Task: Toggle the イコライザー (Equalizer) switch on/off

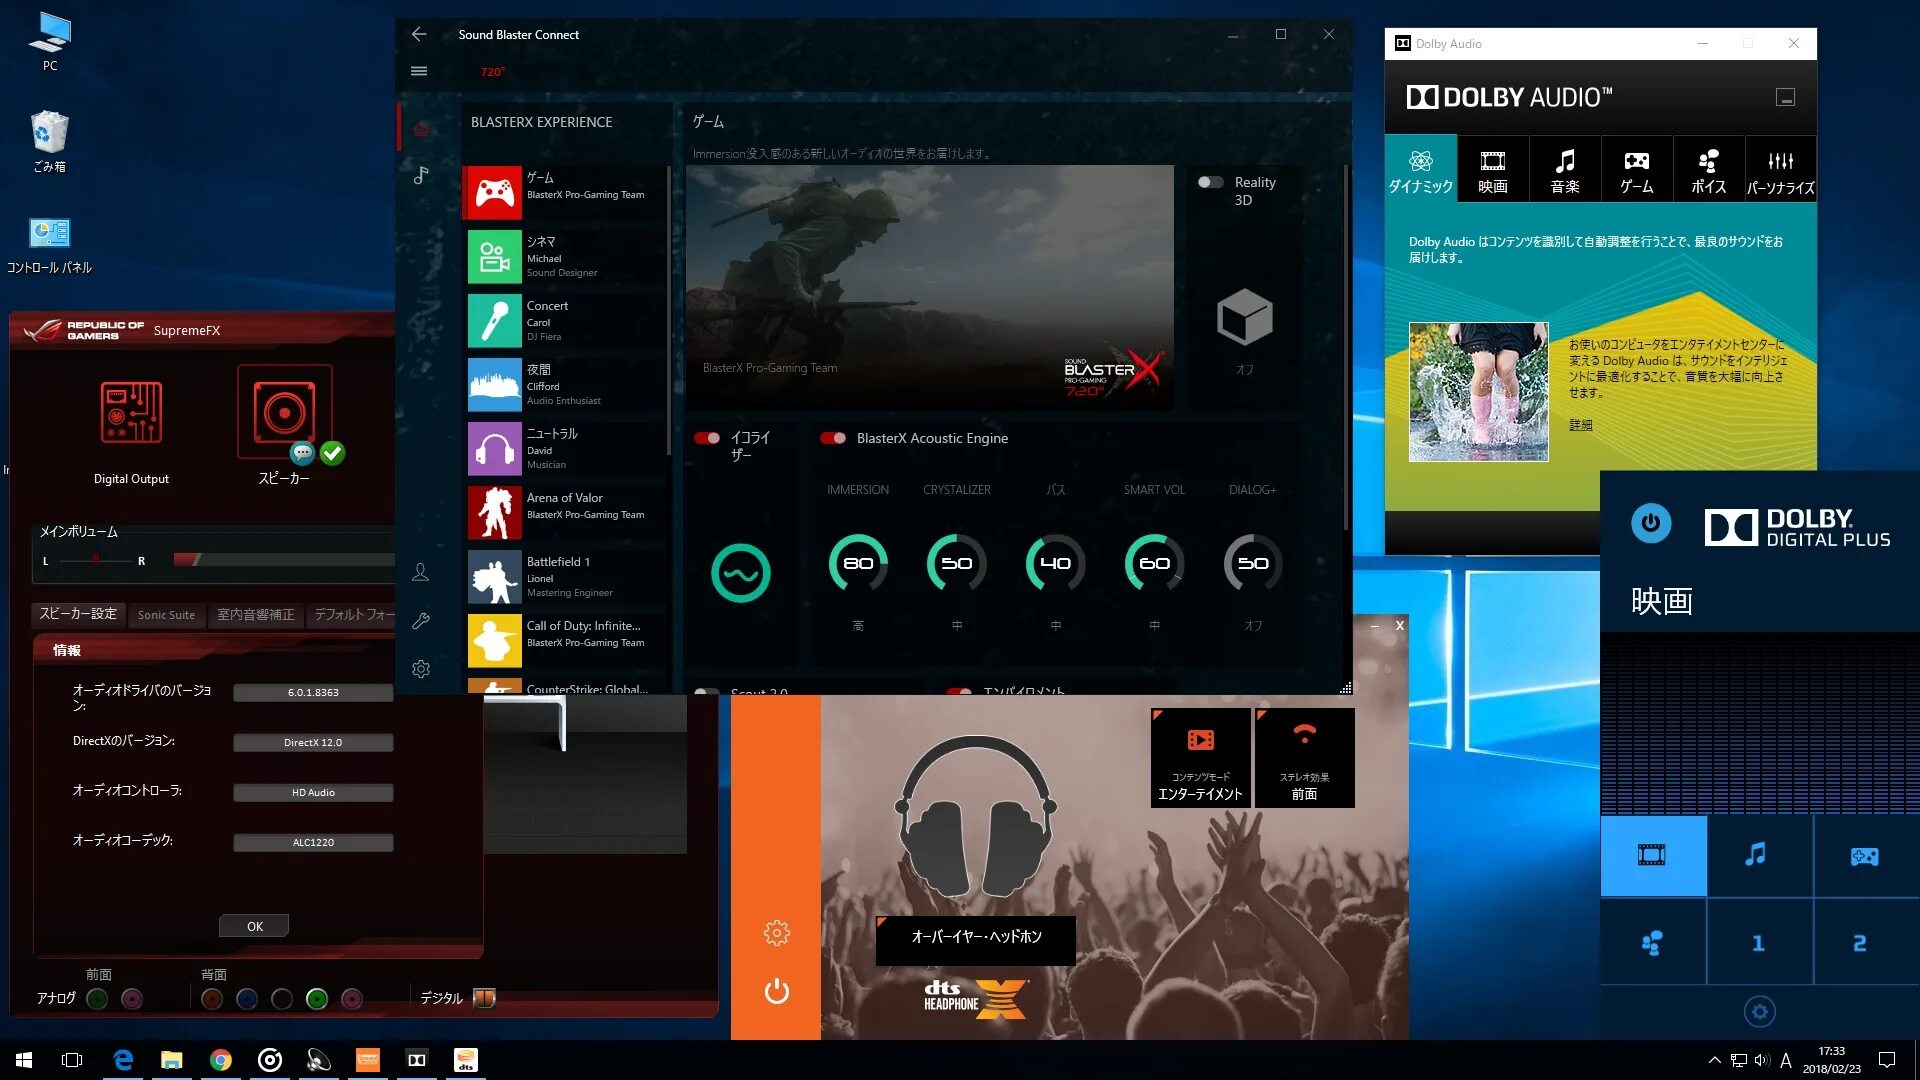Action: coord(705,436)
